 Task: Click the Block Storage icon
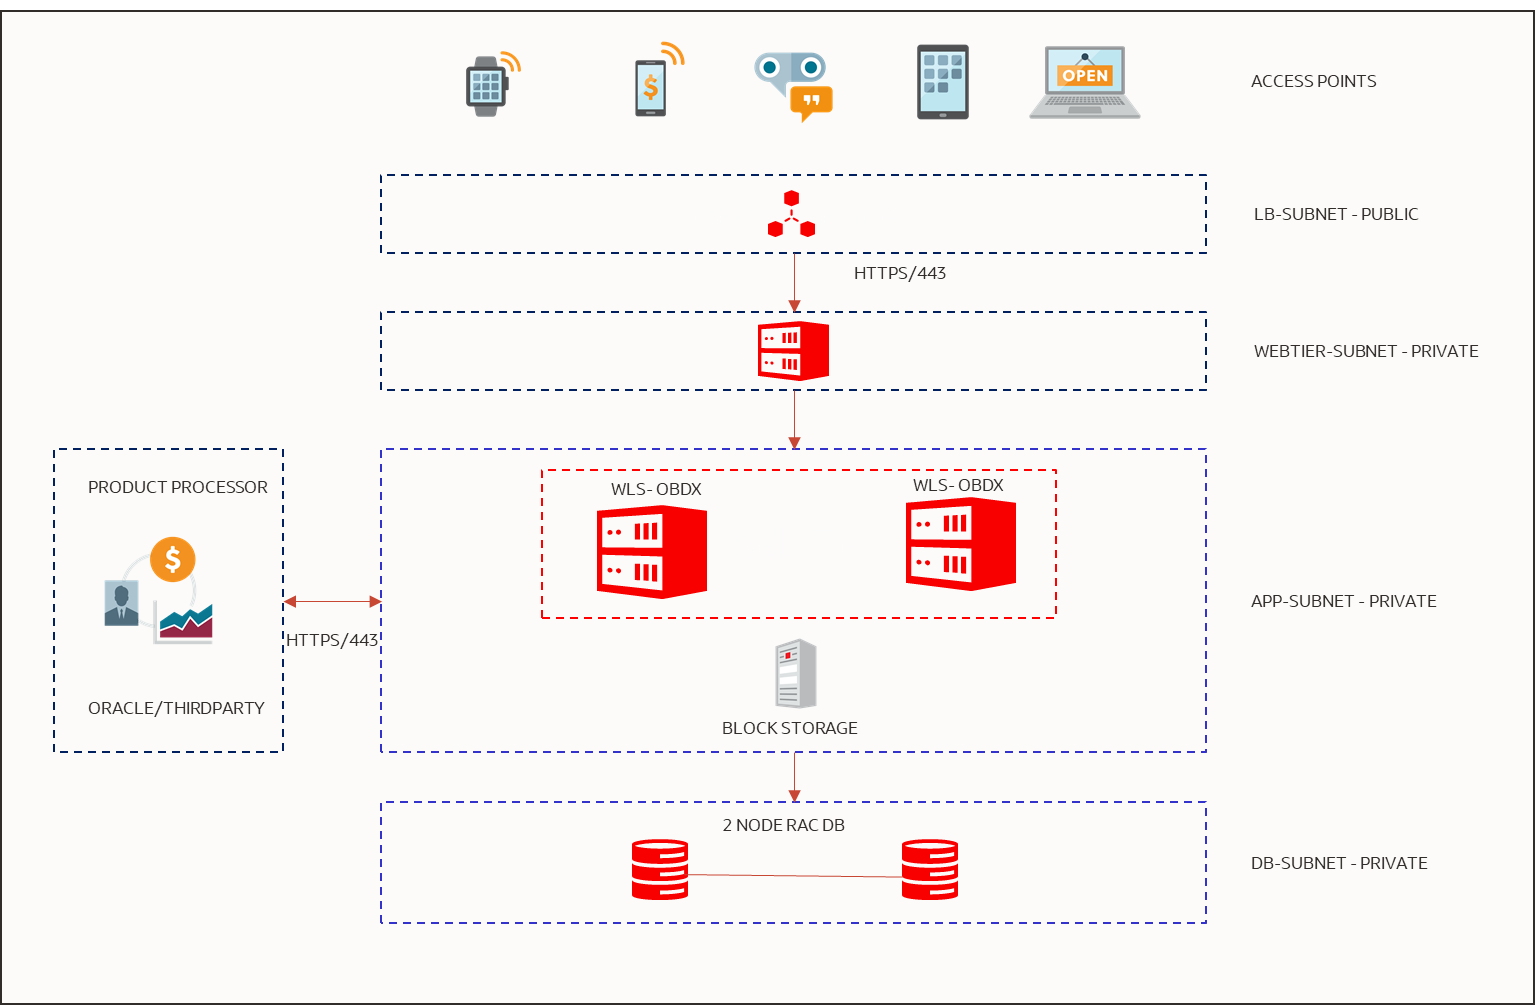click(794, 673)
